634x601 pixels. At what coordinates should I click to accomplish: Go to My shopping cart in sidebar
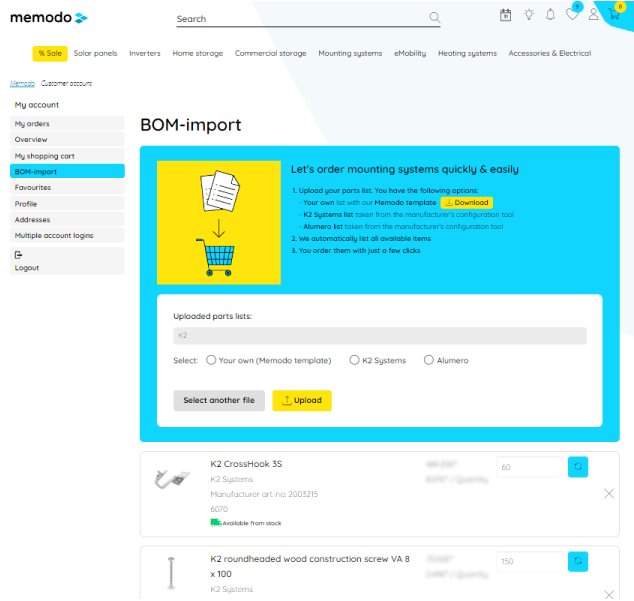(67, 156)
